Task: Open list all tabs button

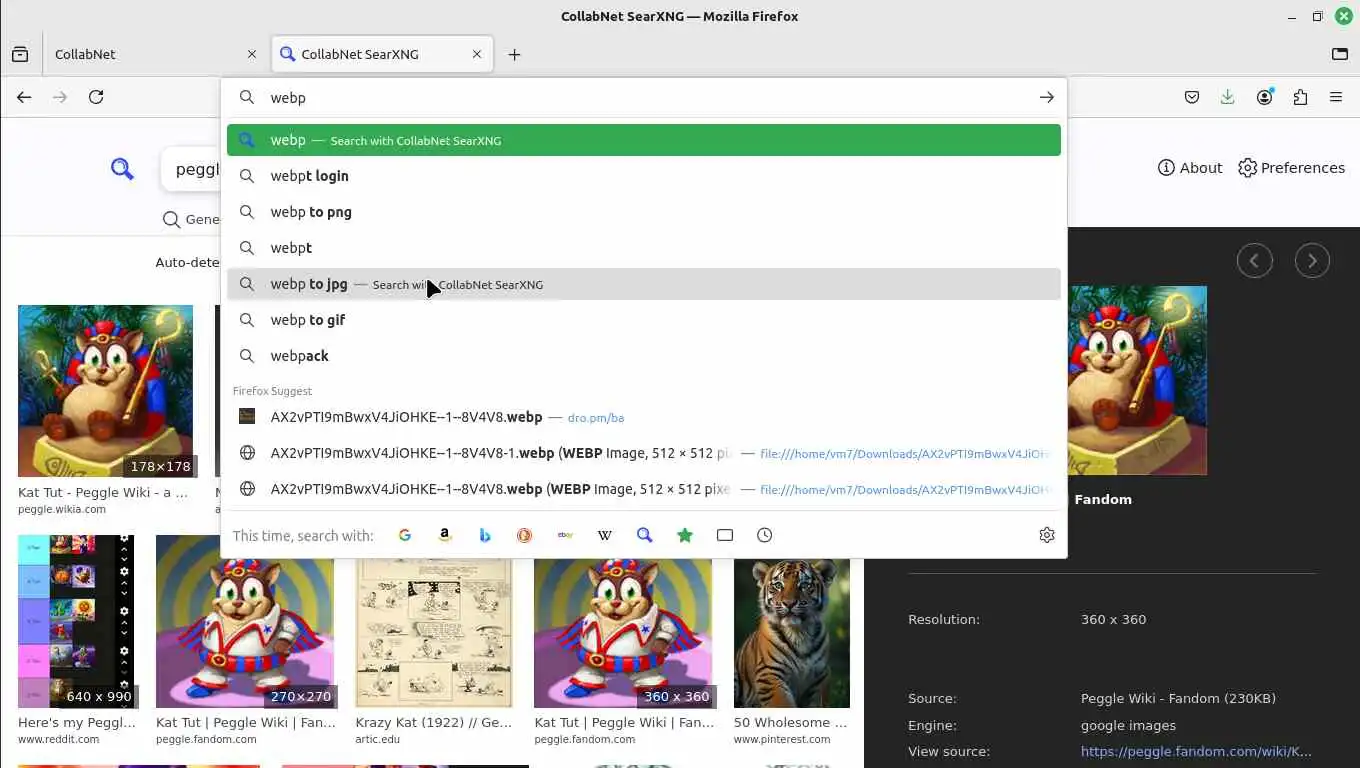Action: 1340,54
